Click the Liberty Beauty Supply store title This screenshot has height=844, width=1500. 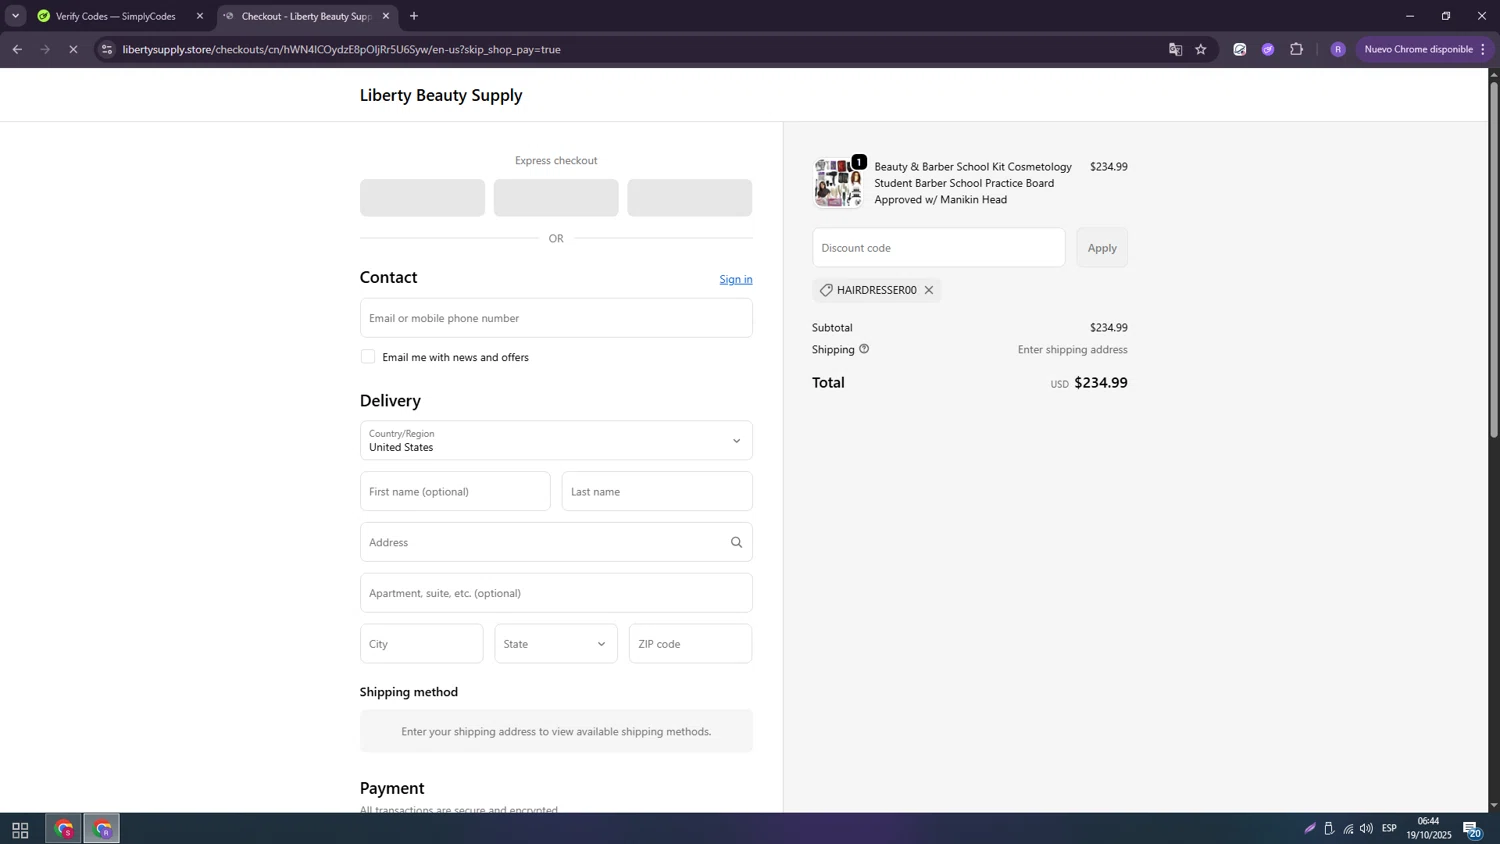coord(441,95)
